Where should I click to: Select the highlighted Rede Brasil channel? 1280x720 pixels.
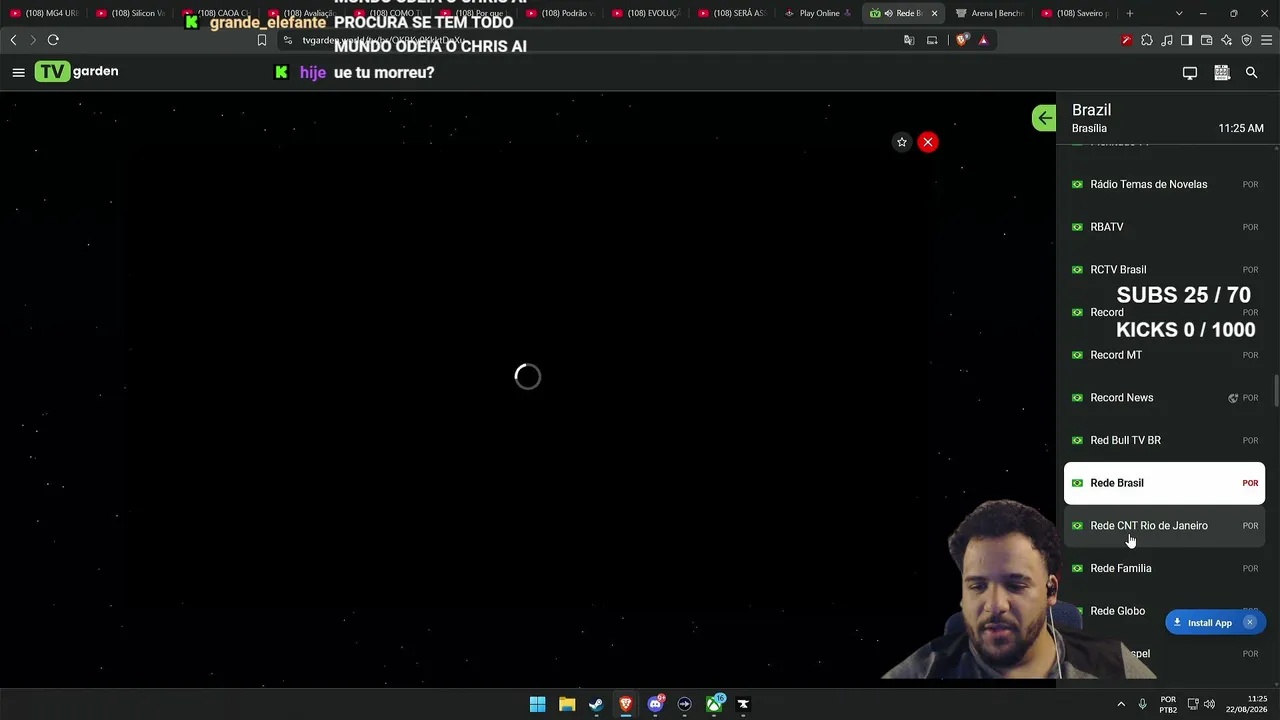(1164, 483)
